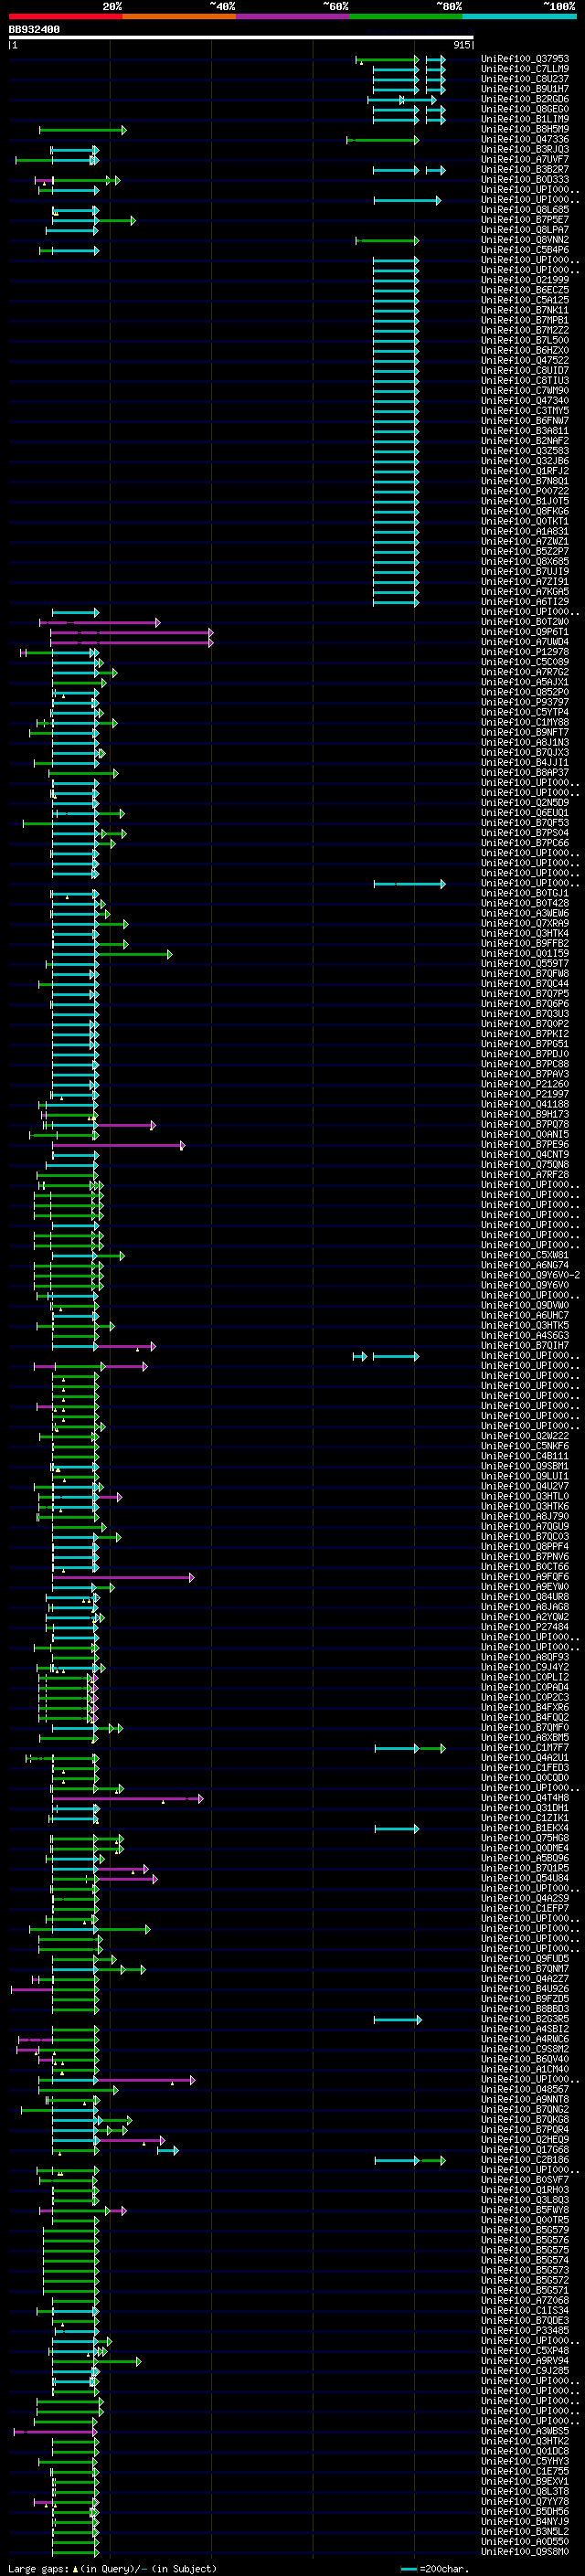Viewport: 585px width, 2576px height.
Task: Open the UniRef100_Q8GEG0 hit label
Action: pyautogui.click(x=525, y=109)
